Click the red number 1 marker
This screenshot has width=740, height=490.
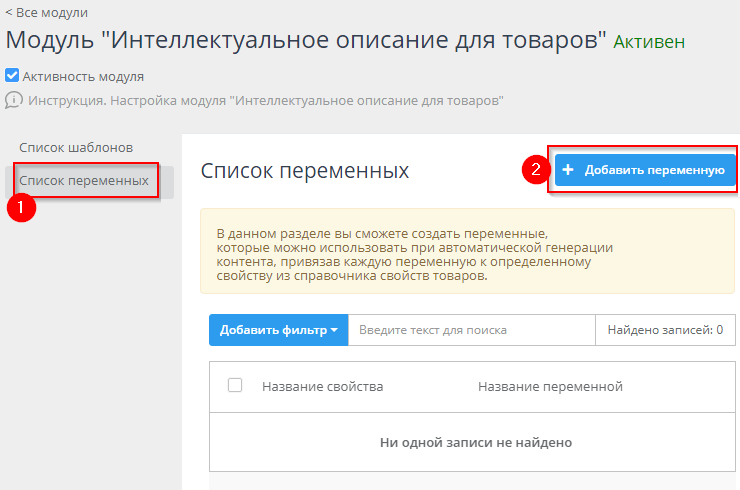pos(20,208)
